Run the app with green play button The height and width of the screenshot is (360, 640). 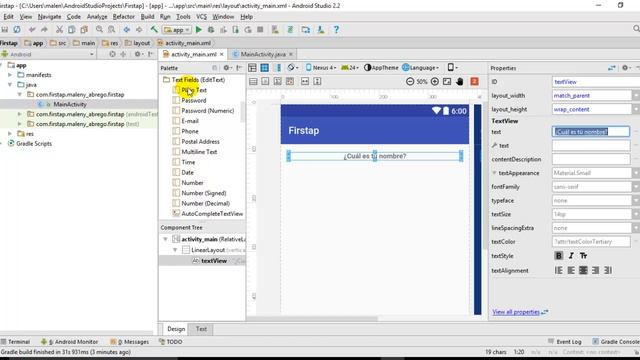(198, 30)
